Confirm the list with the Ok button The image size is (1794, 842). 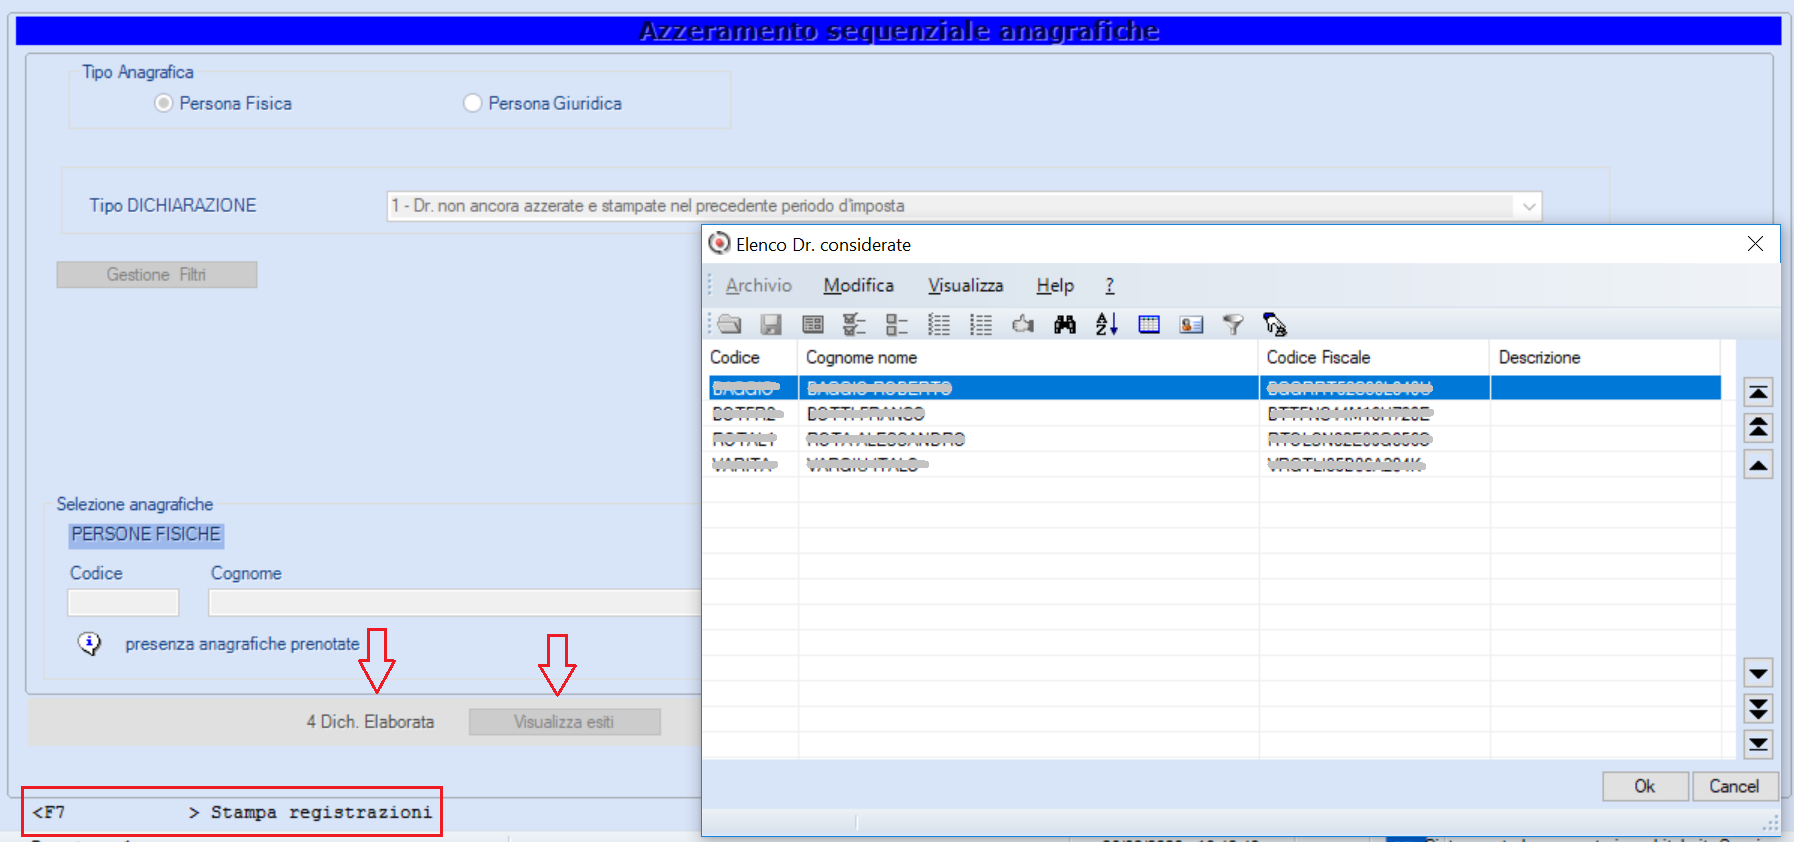(1645, 786)
